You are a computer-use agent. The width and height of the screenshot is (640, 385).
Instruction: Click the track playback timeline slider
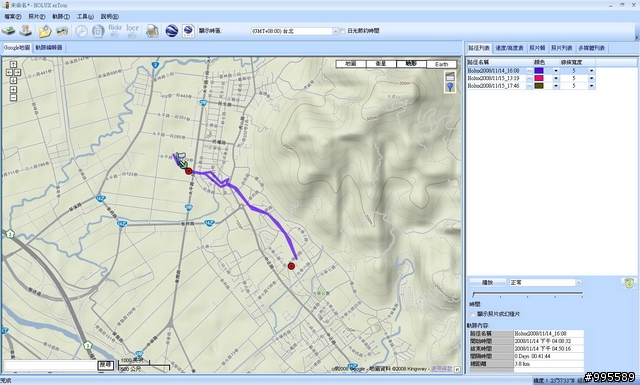pyautogui.click(x=527, y=294)
